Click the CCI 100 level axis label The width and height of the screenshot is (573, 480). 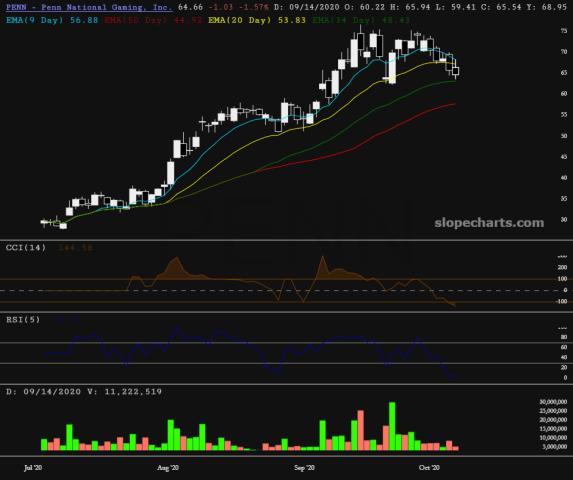[562, 279]
